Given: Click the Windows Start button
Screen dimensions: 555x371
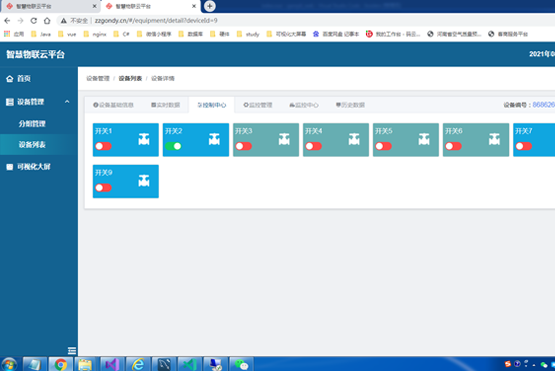Looking at the screenshot, I should 9,364.
